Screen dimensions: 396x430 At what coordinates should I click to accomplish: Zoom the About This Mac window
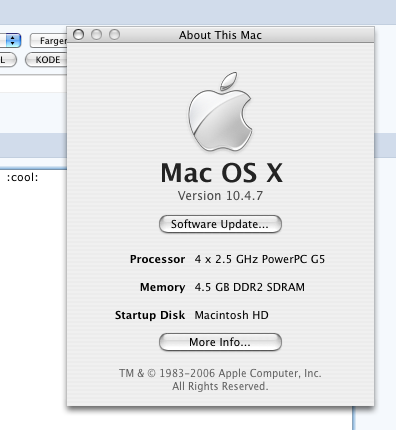(114, 34)
